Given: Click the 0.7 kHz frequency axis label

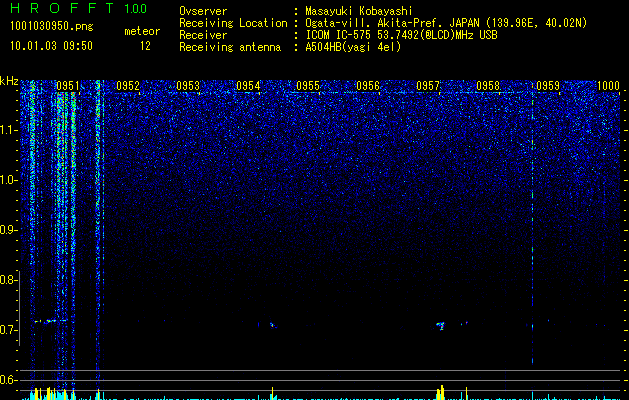Looking at the screenshot, I should [x=8, y=330].
